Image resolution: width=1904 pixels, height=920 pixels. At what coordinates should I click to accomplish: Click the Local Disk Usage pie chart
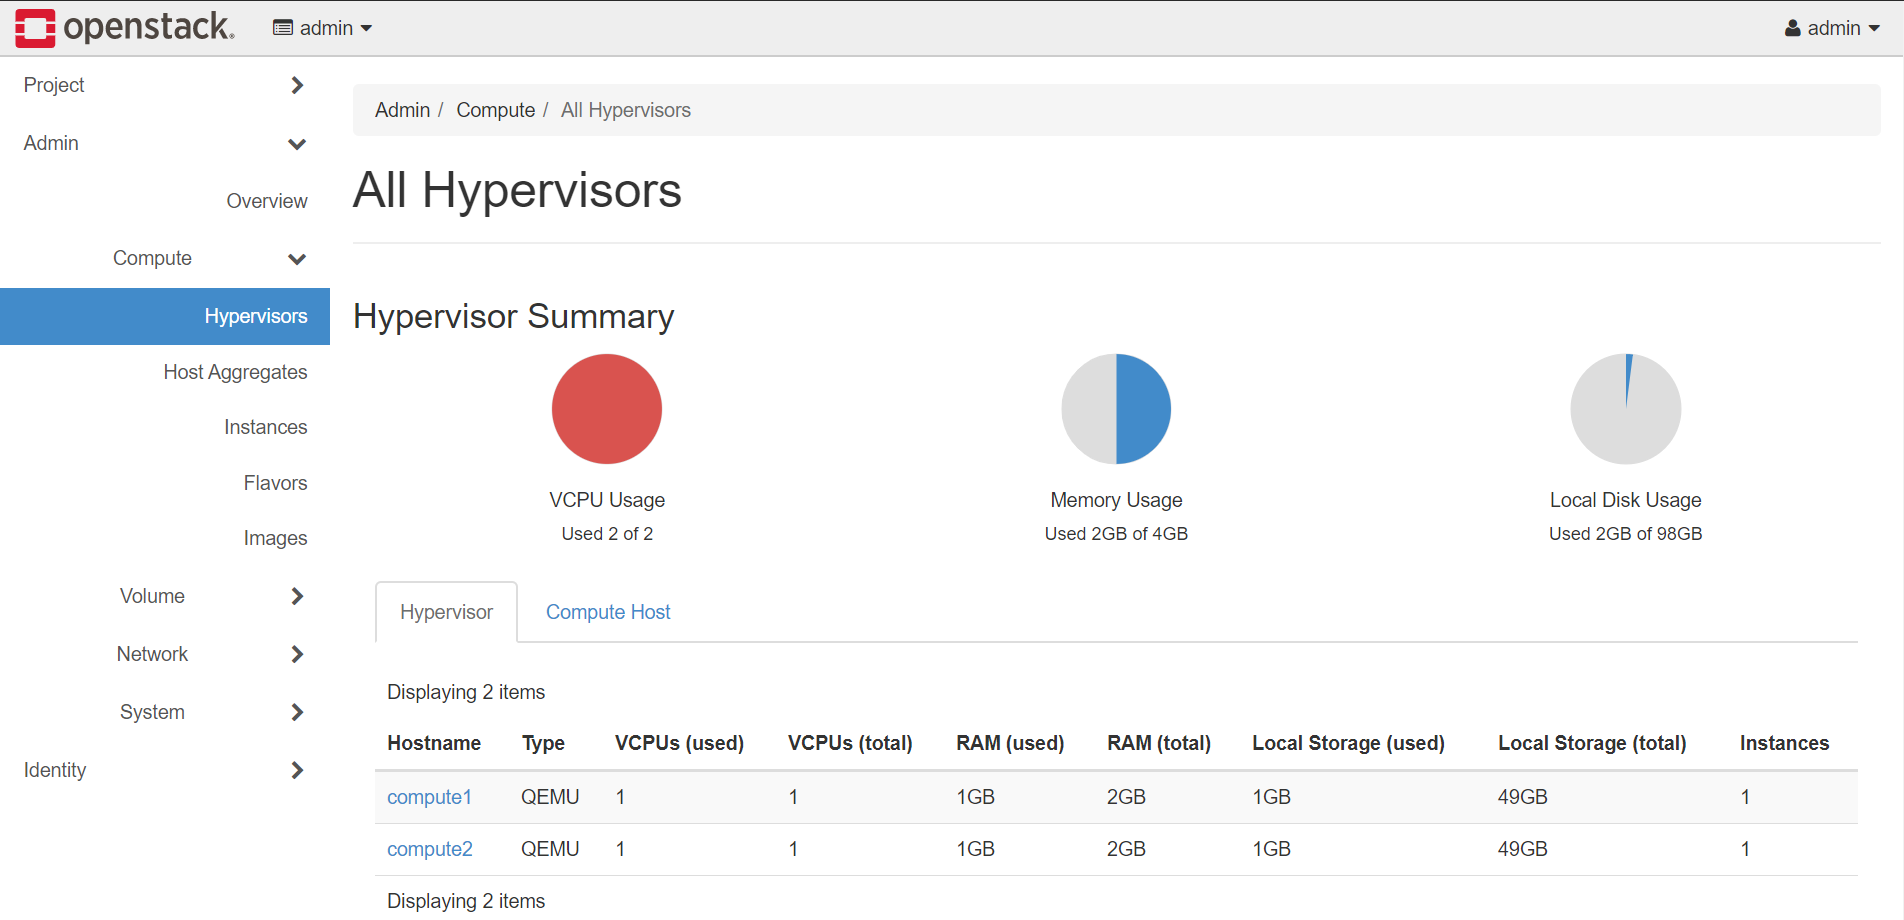[x=1626, y=409]
